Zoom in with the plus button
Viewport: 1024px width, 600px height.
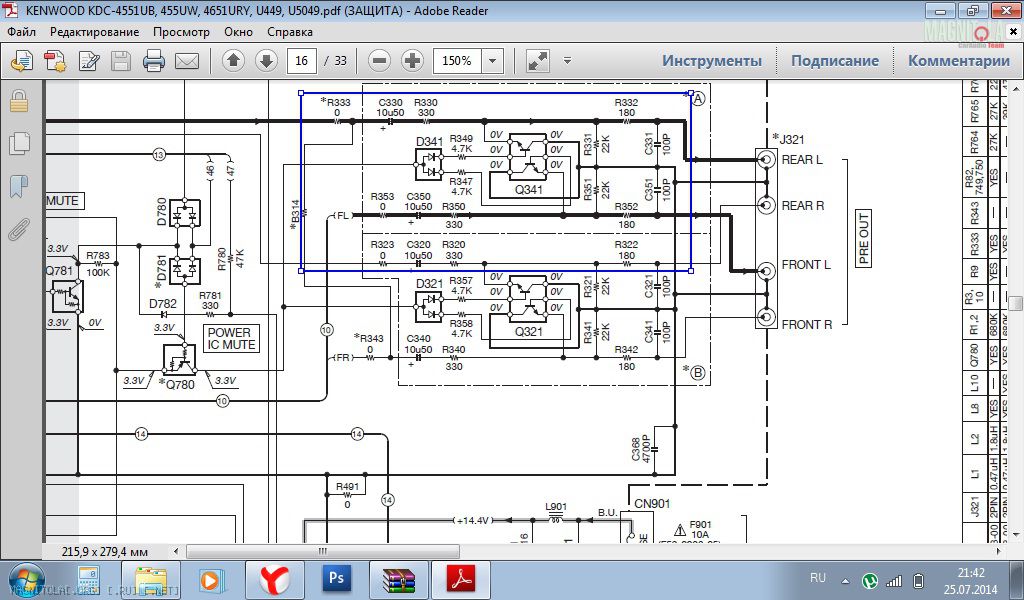[x=412, y=61]
